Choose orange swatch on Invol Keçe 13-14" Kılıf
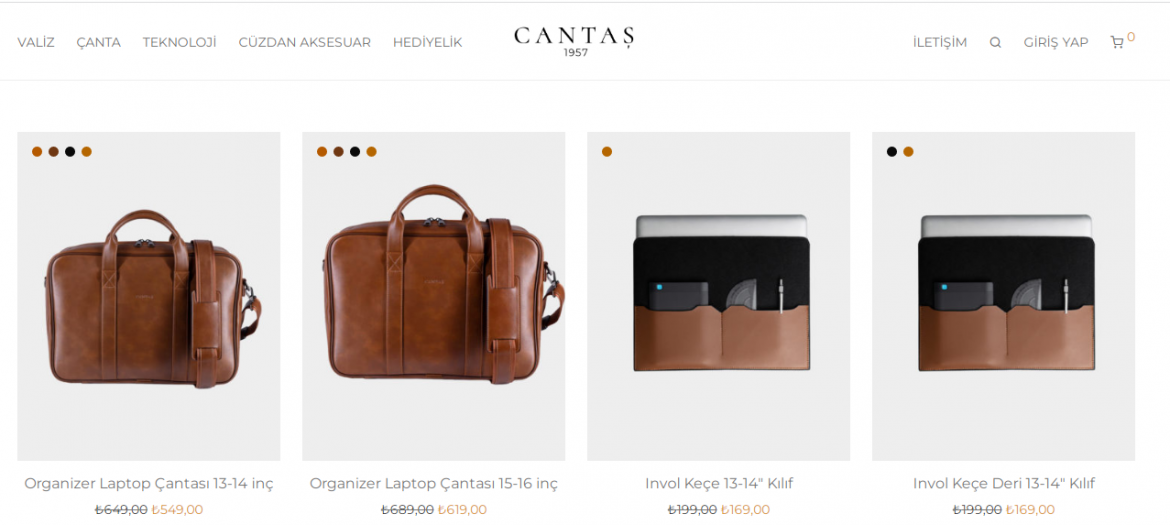This screenshot has width=1170, height=525. point(607,151)
